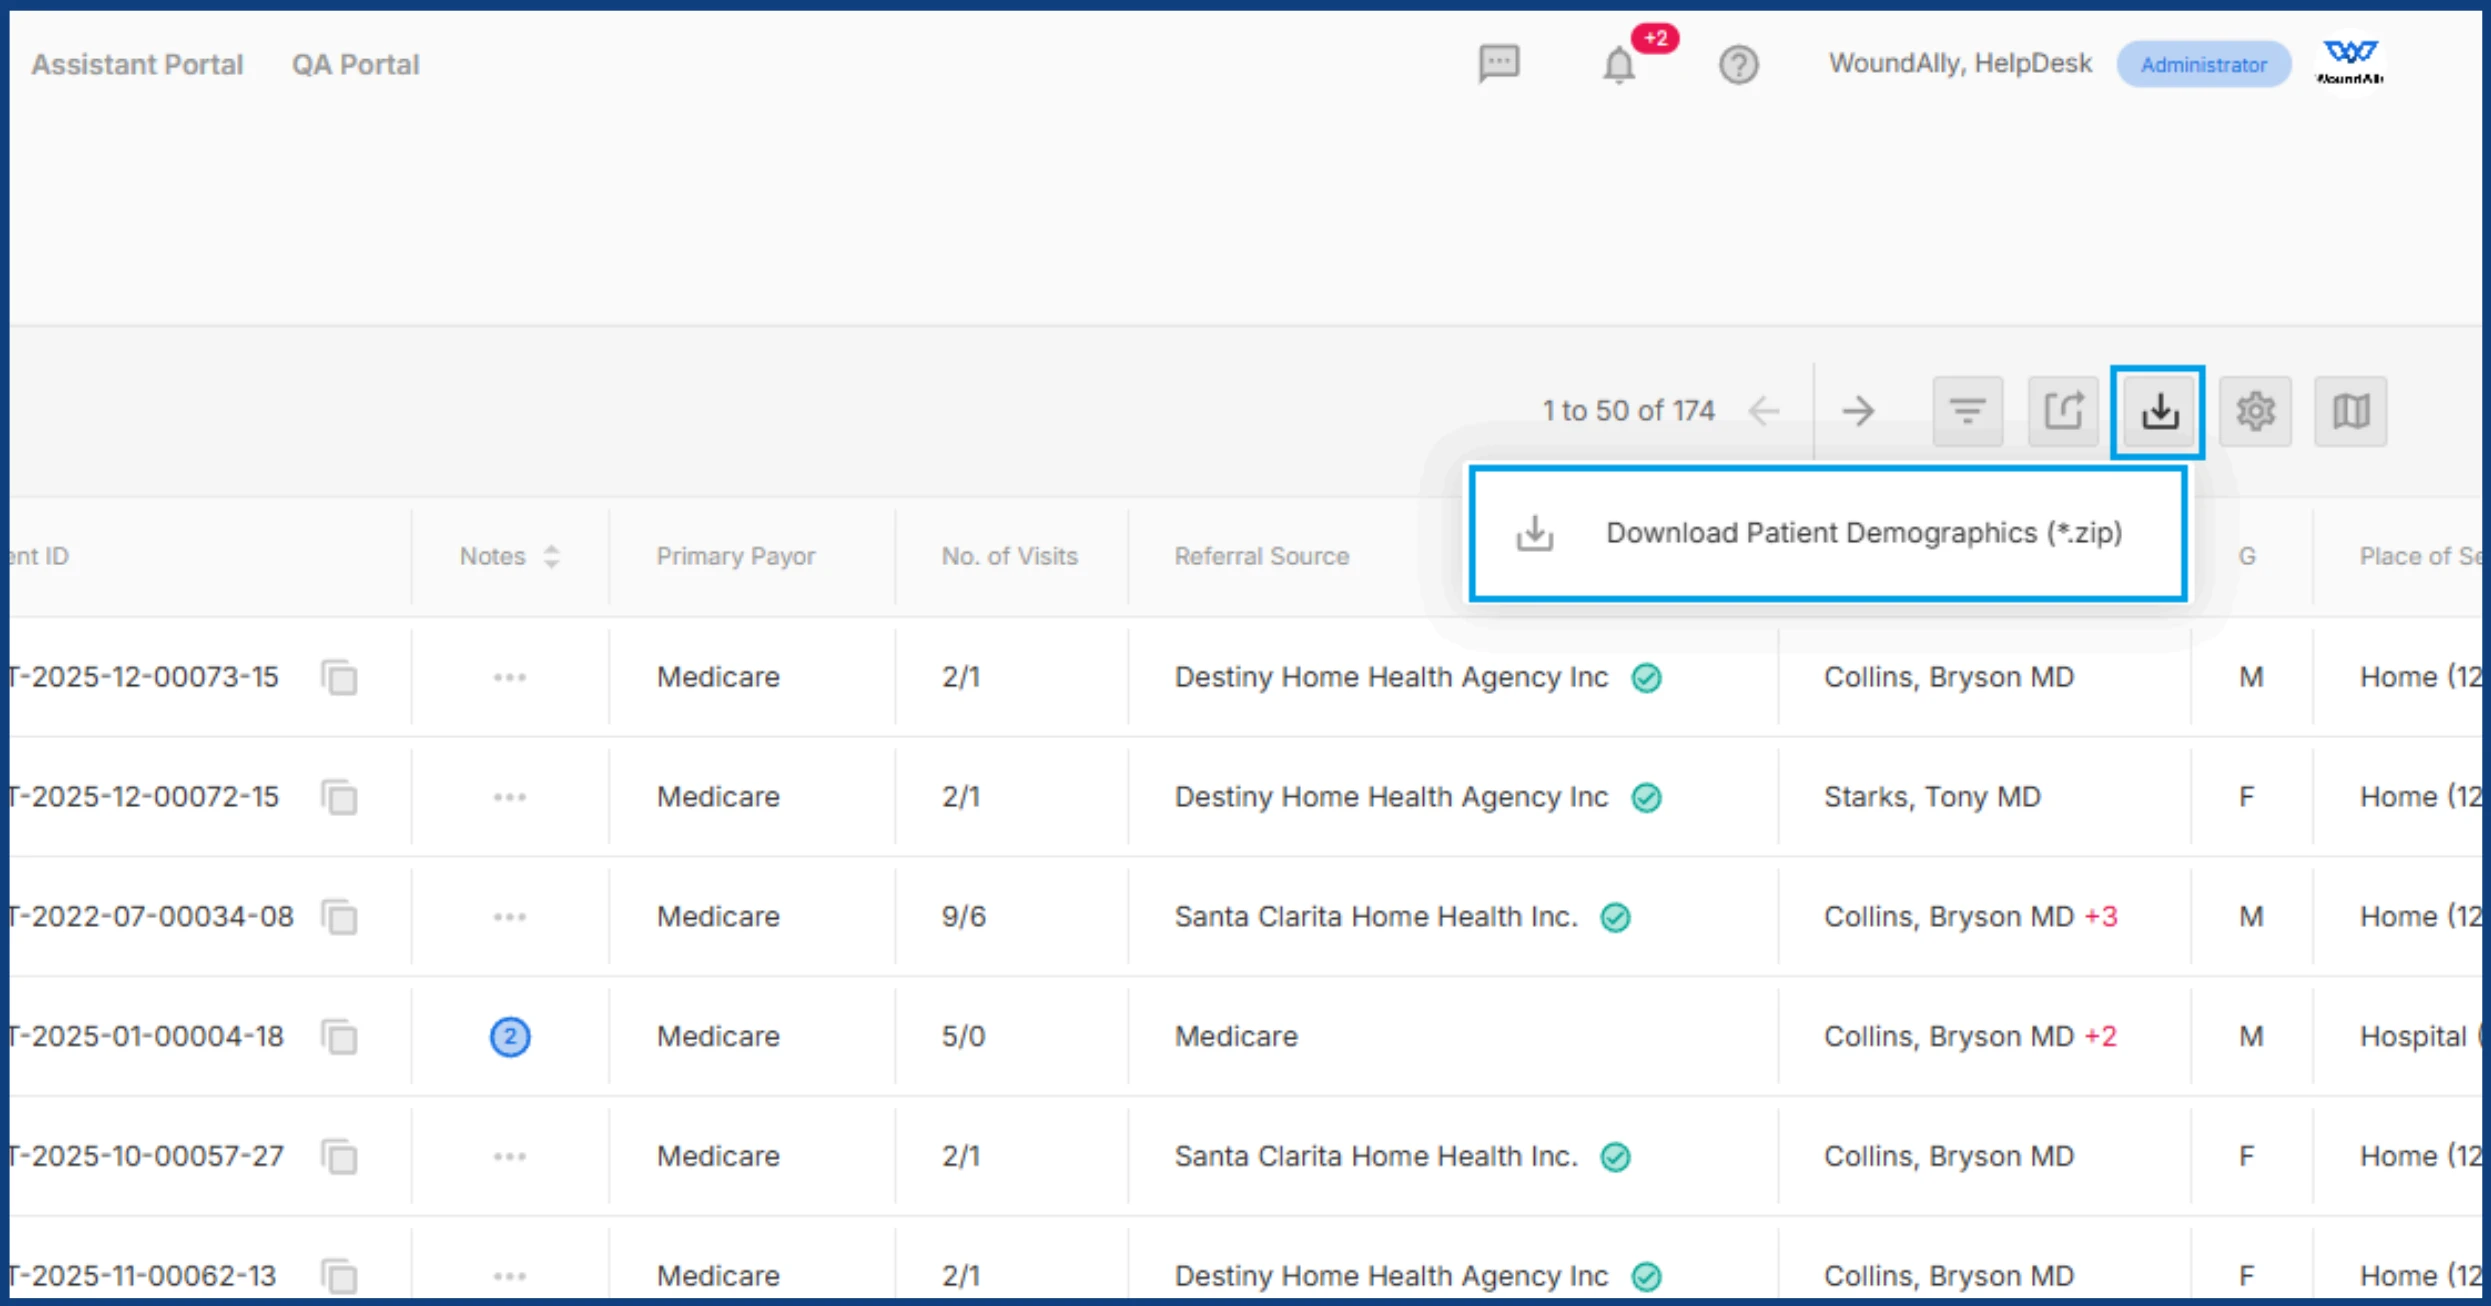Select Download Patient Demographics zip option

click(x=1827, y=533)
